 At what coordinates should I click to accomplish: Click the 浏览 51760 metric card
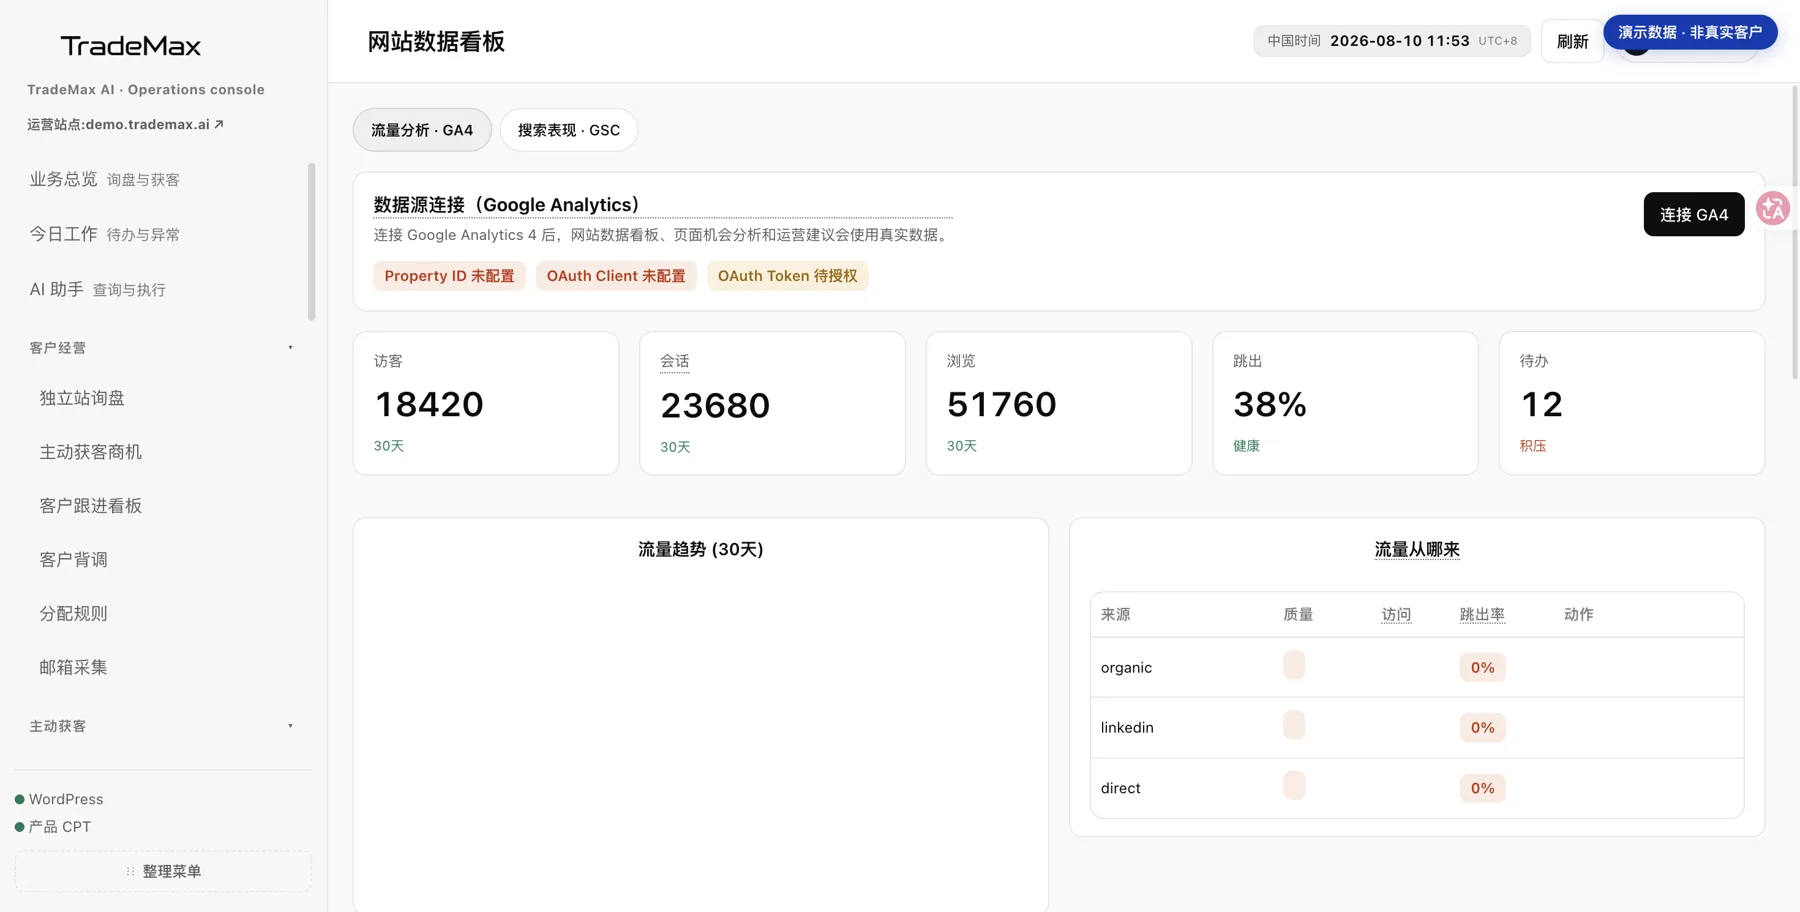point(1059,403)
